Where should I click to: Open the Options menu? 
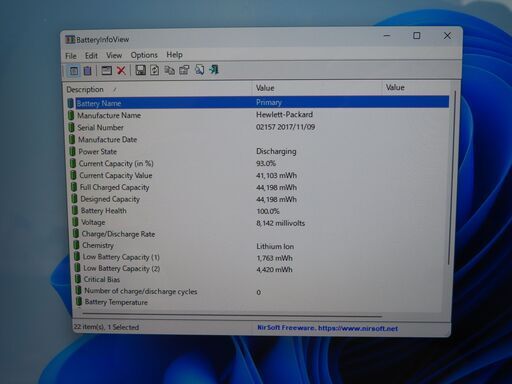coord(144,55)
